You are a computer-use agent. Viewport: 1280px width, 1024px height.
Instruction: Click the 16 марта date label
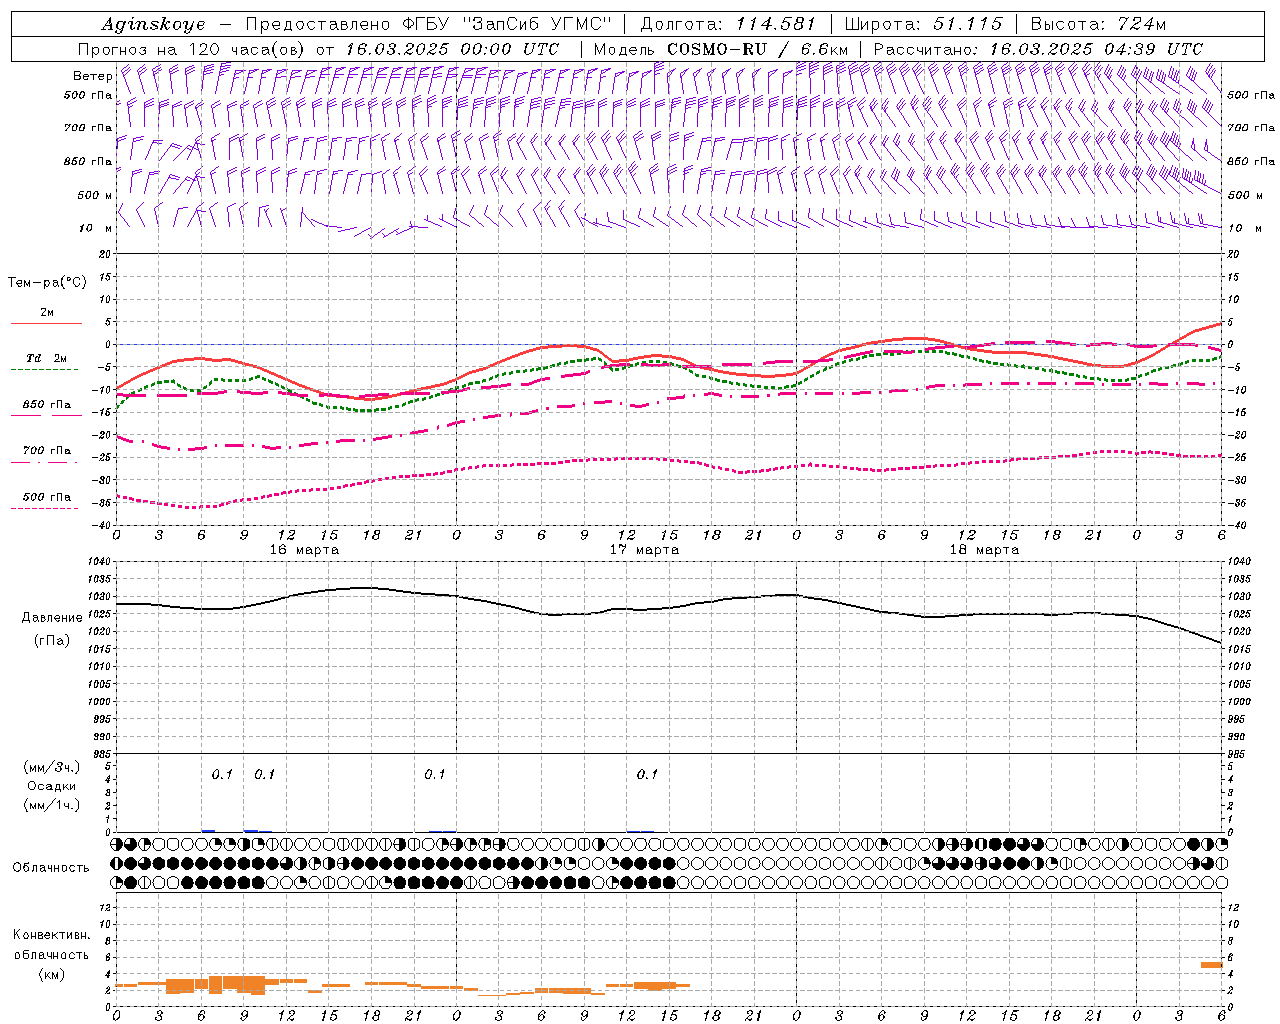(x=304, y=550)
